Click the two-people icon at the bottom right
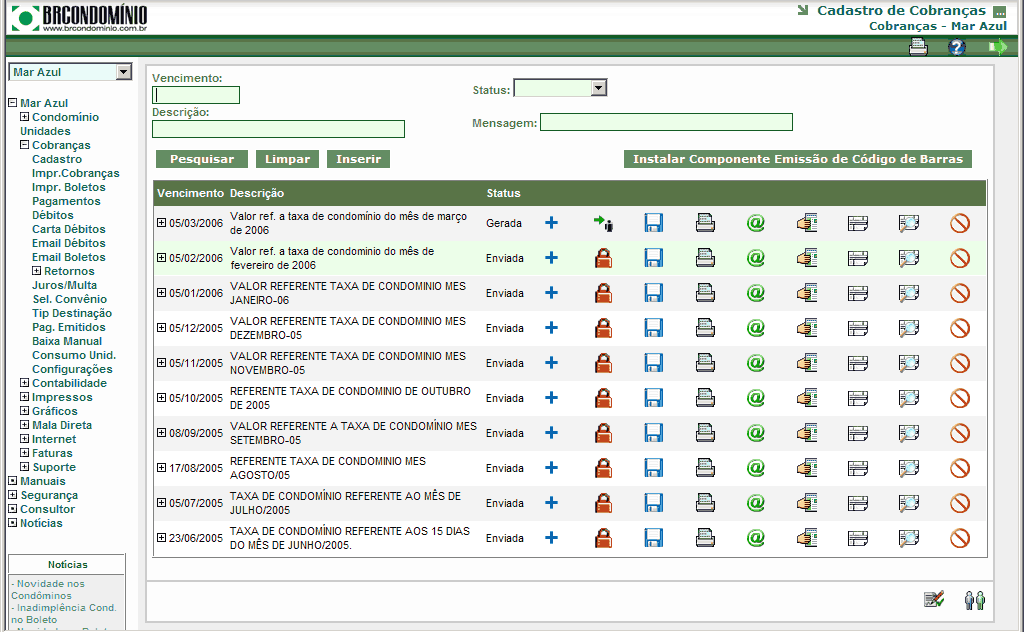The width and height of the screenshot is (1024, 632). click(974, 599)
